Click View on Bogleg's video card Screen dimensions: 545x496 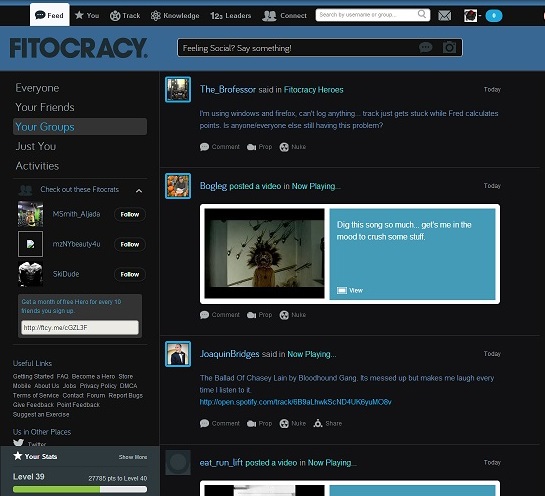tap(350, 290)
